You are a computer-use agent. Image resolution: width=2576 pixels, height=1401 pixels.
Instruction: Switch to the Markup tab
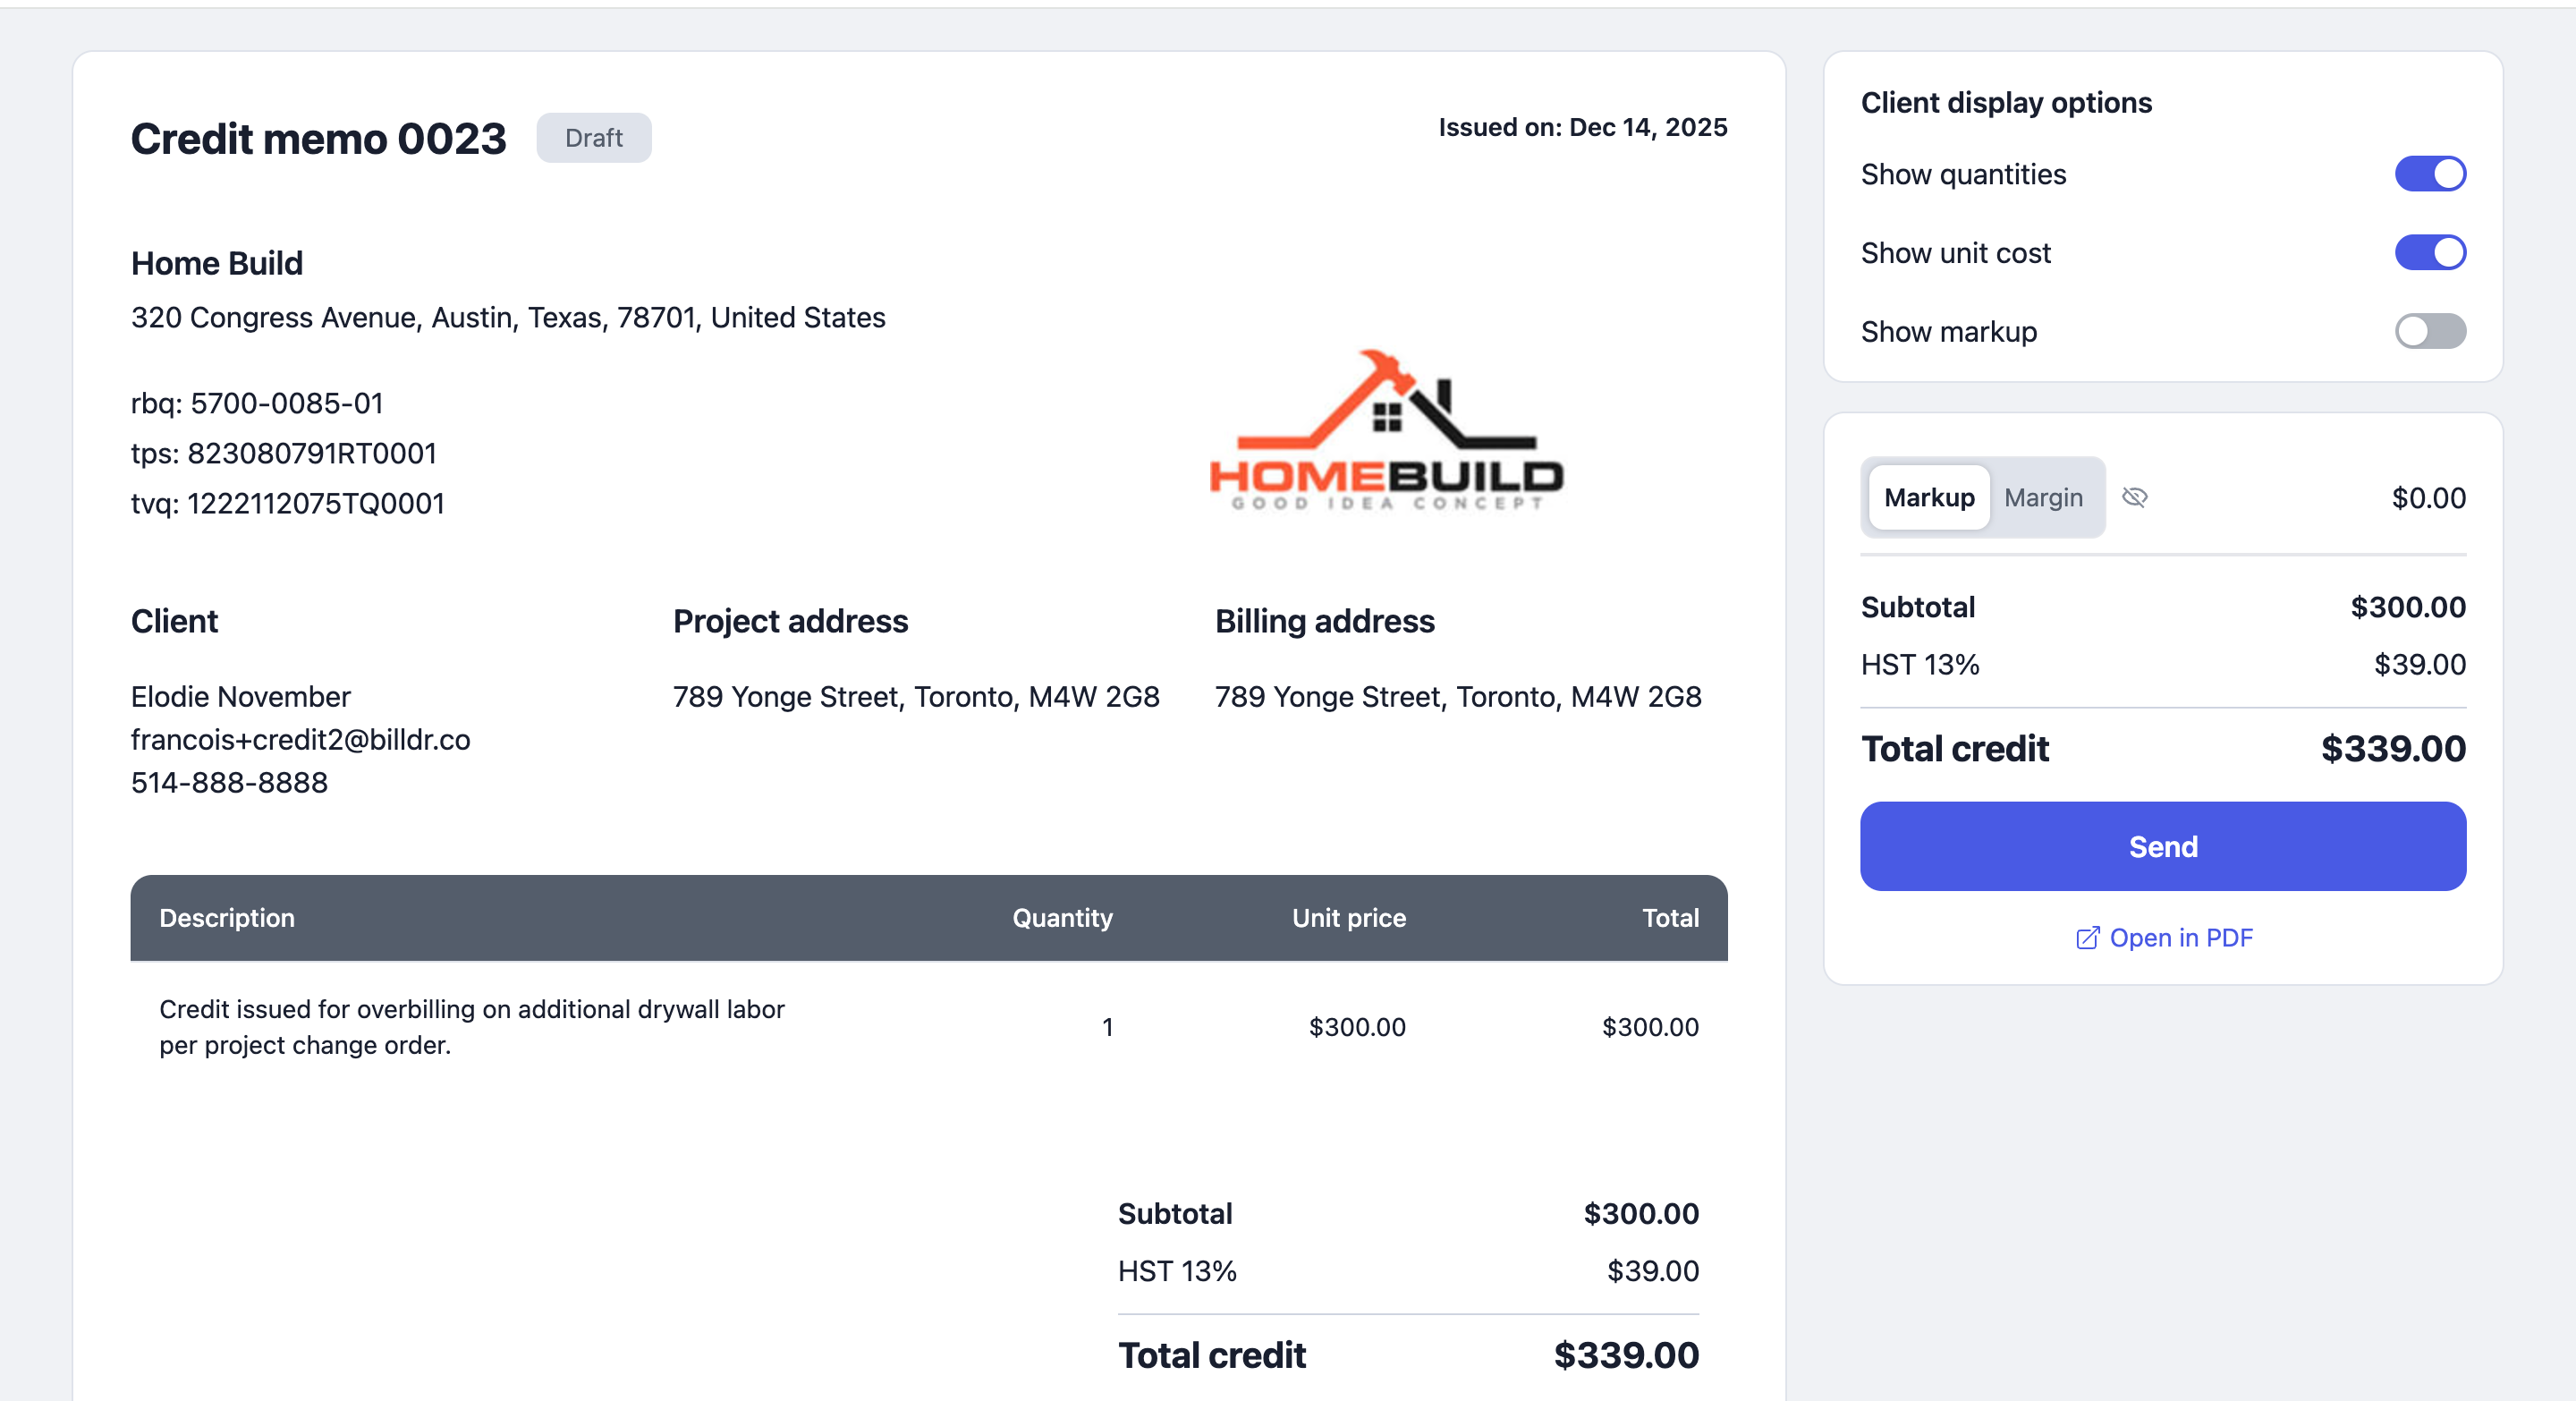point(1928,498)
